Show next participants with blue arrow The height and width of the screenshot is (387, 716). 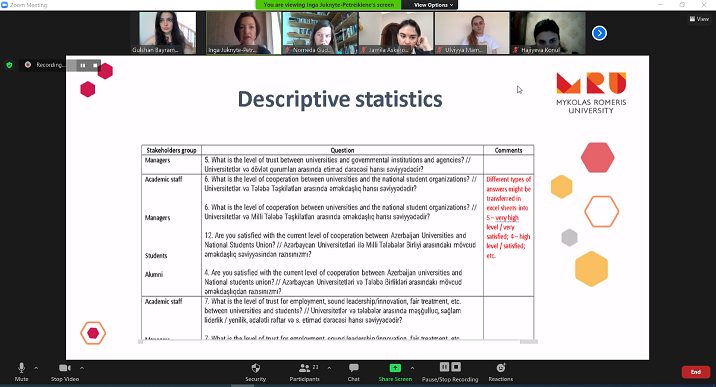(x=599, y=33)
